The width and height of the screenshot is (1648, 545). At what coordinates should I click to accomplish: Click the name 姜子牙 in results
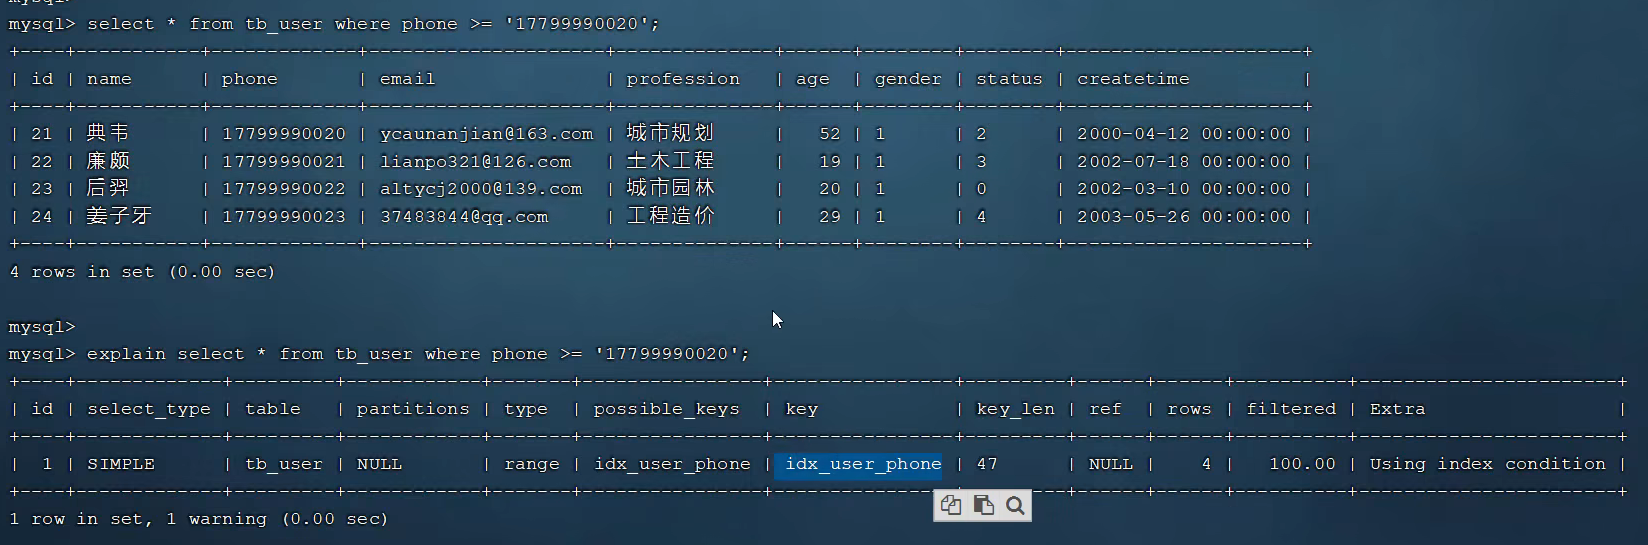tap(119, 217)
